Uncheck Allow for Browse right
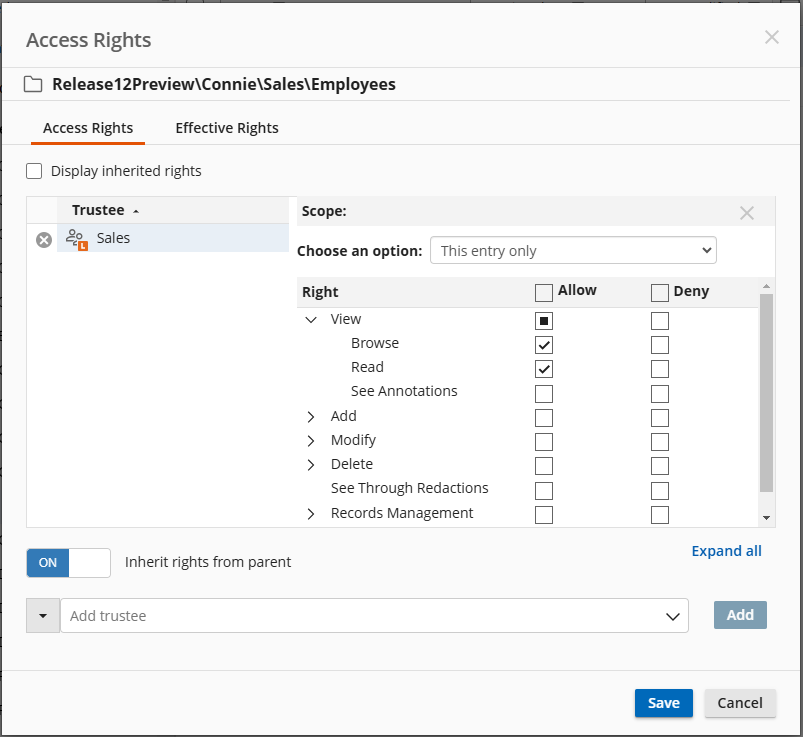Screen dimensions: 803x737 544,345
